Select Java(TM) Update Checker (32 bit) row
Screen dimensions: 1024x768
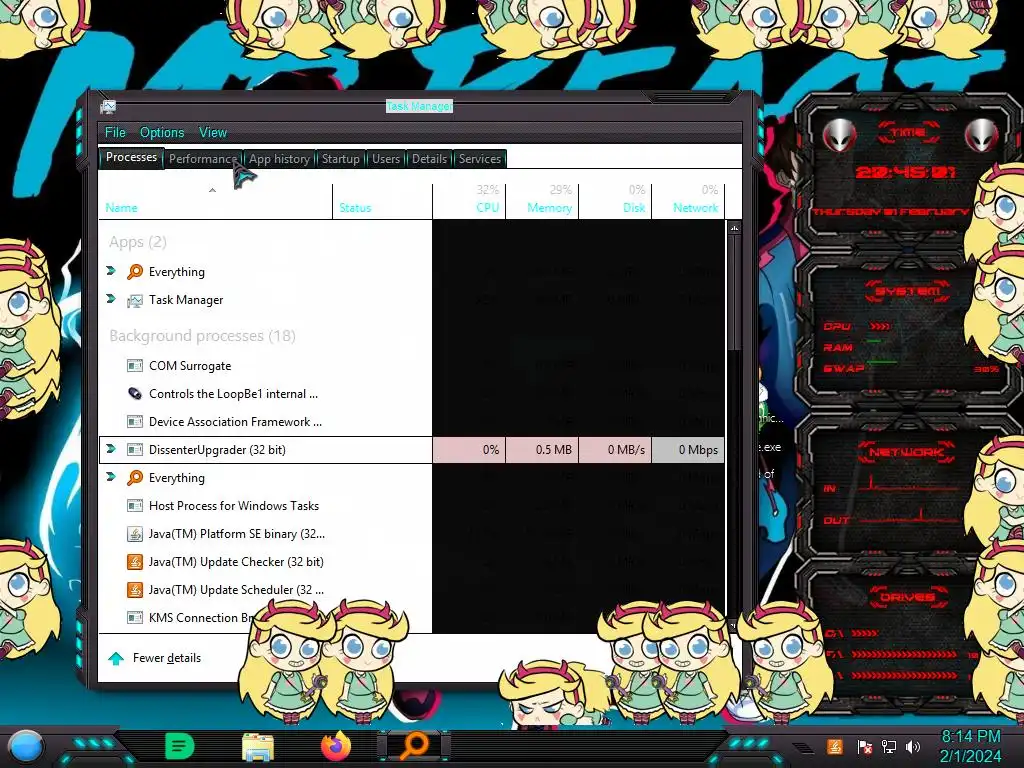click(411, 562)
